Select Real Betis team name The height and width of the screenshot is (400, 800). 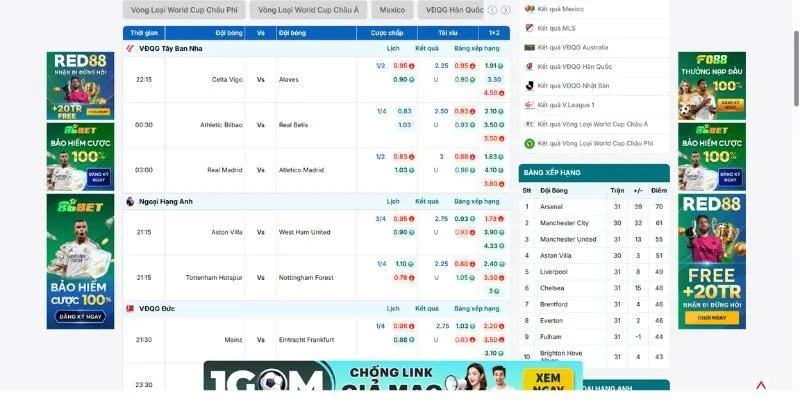[293, 125]
